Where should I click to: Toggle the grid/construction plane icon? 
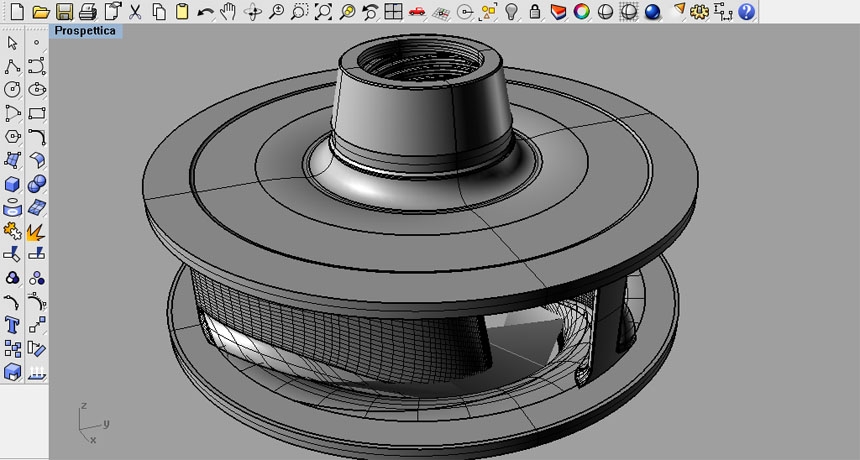pos(440,12)
